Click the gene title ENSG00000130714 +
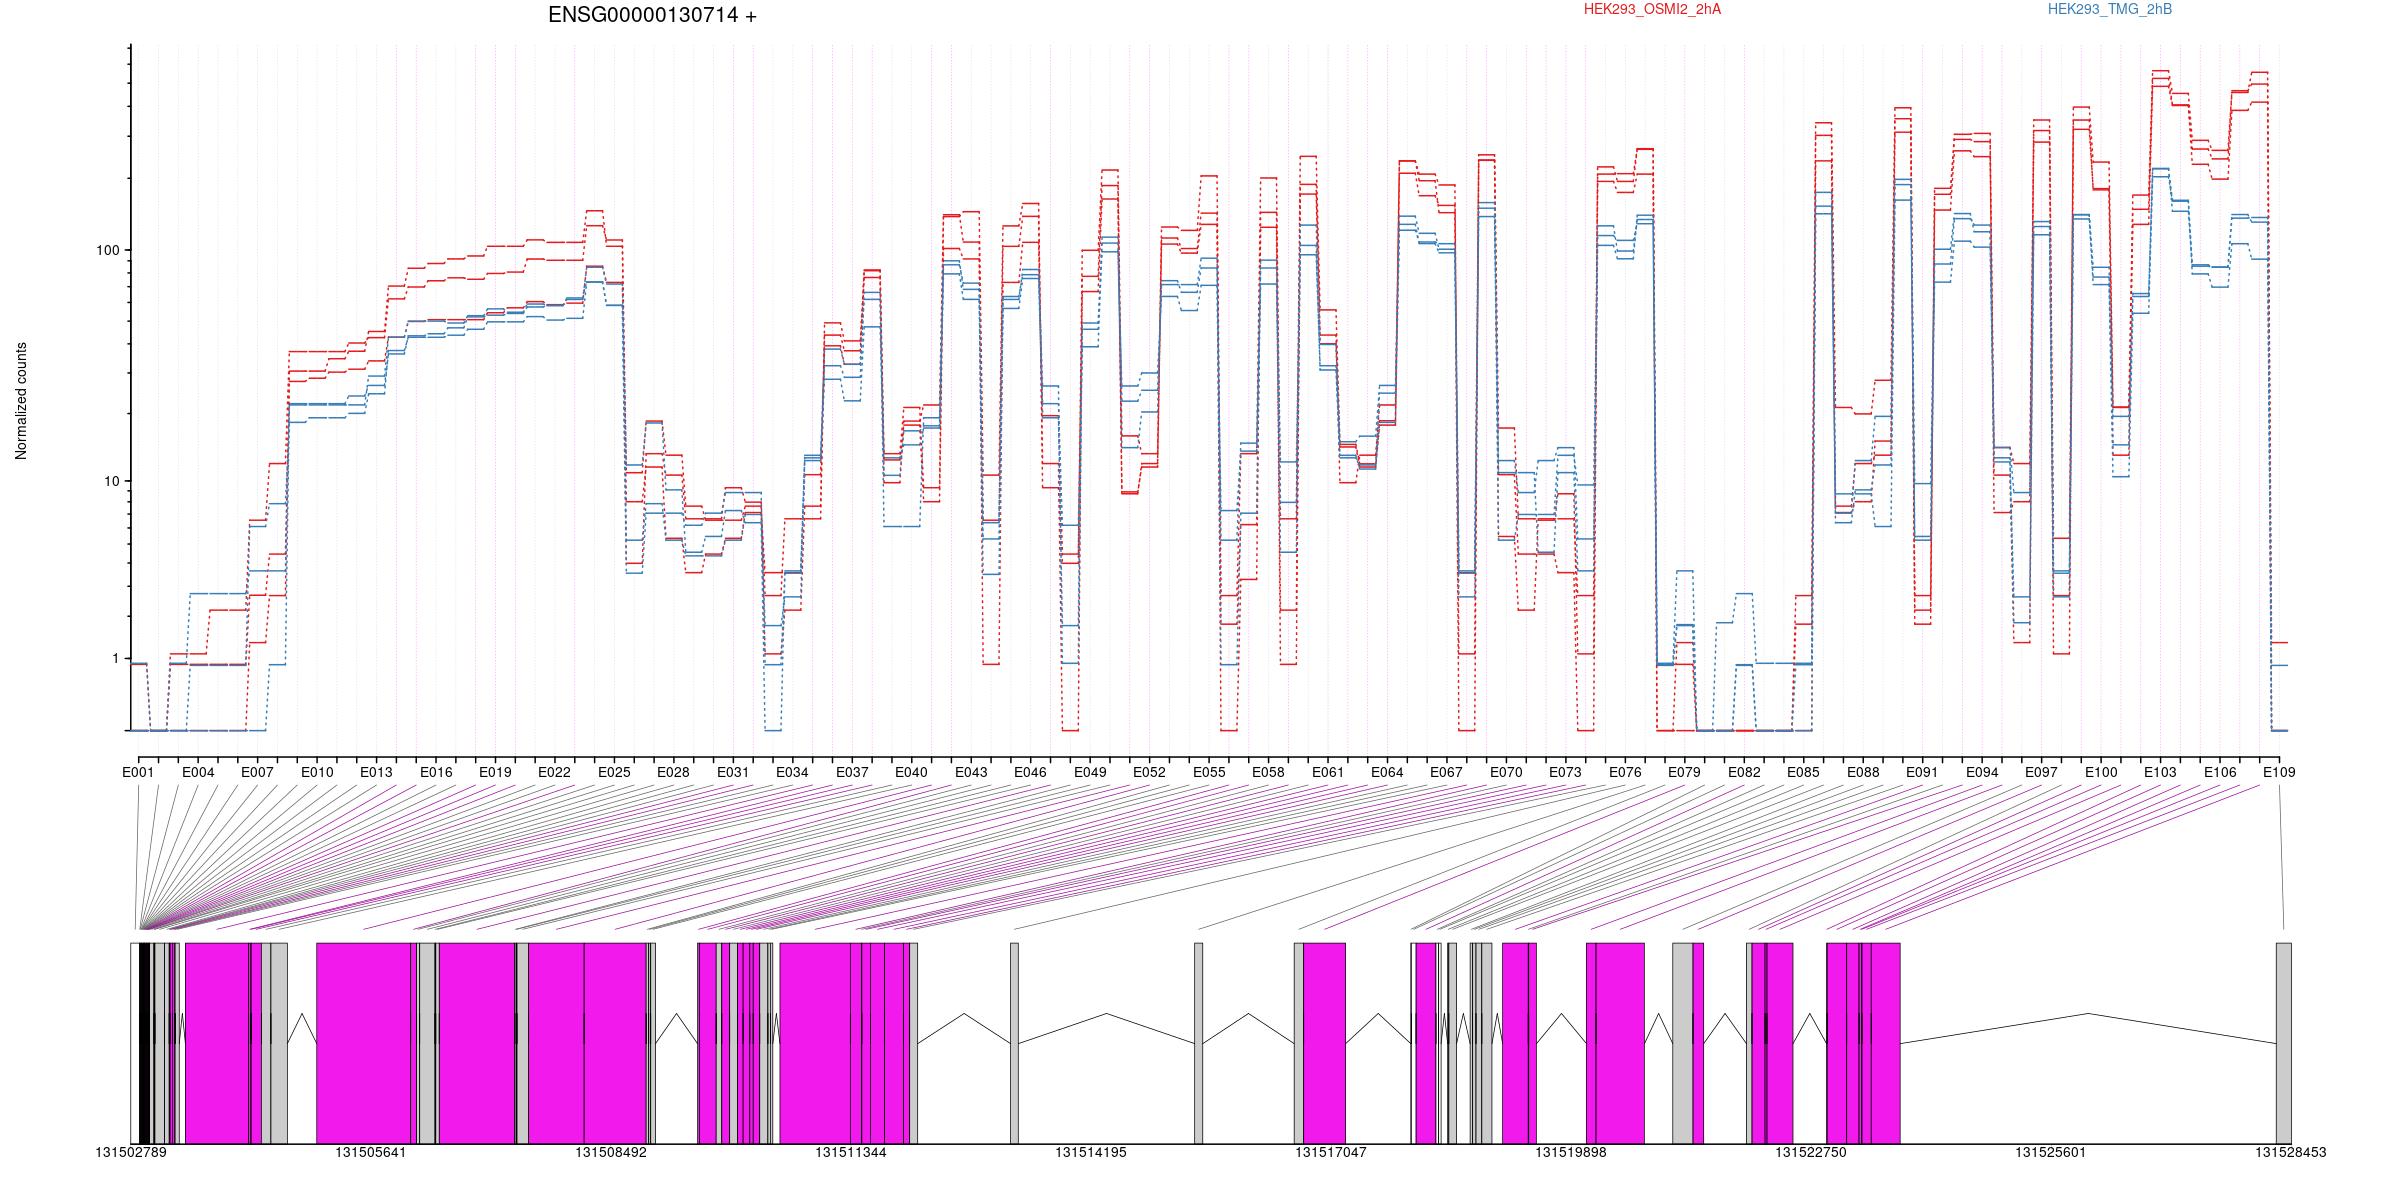Viewport: 2400px width, 1200px height. pos(652,15)
